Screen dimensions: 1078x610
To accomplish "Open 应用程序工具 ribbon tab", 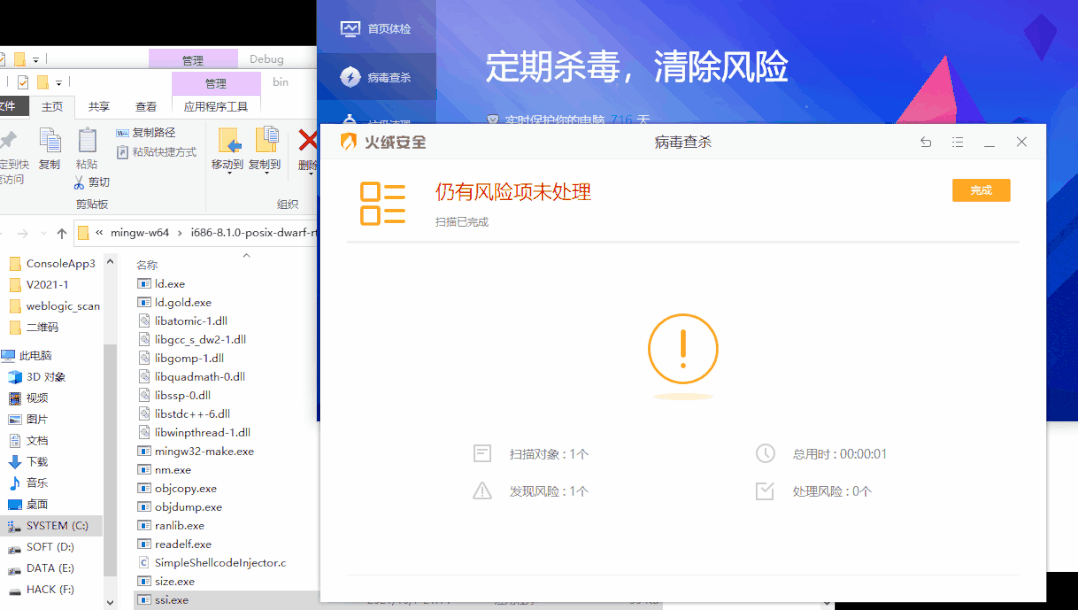I will pyautogui.click(x=216, y=107).
